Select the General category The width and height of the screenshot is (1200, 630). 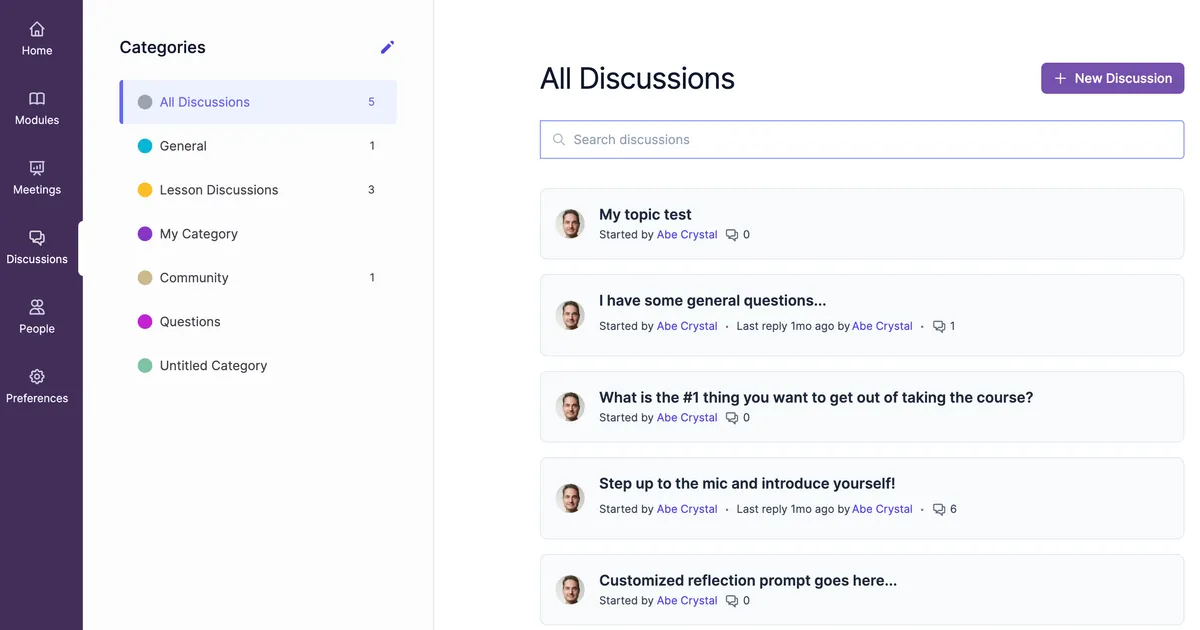182,145
